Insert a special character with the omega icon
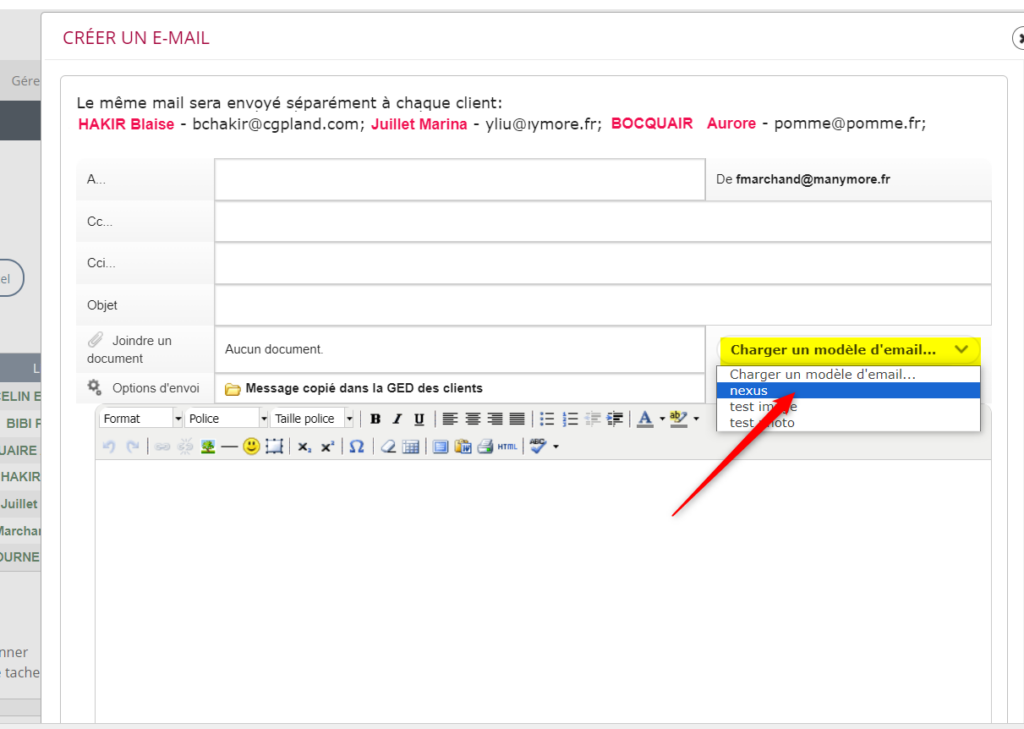 tap(356, 447)
